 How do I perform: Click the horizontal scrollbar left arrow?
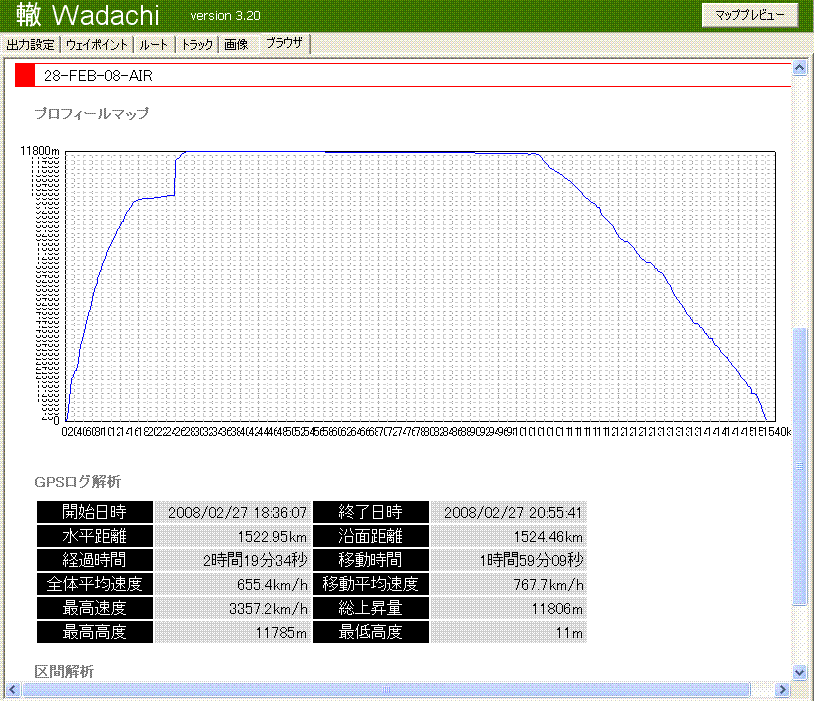pyautogui.click(x=12, y=689)
